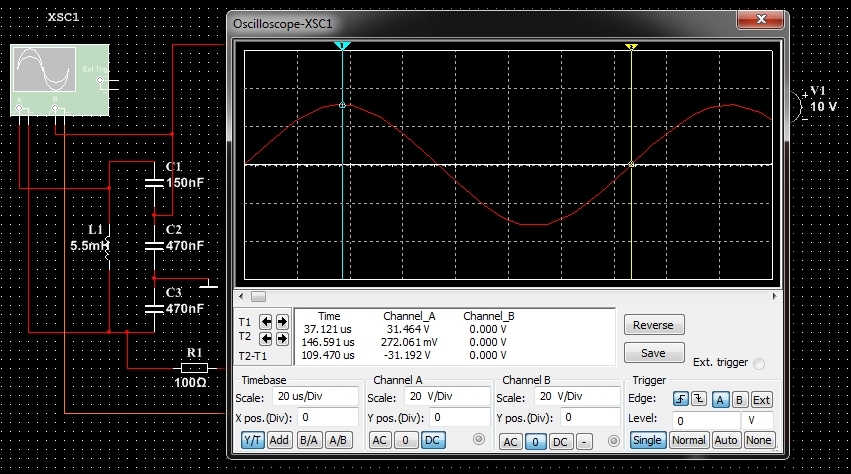Move cursor T2 left with arrow

[x=266, y=339]
